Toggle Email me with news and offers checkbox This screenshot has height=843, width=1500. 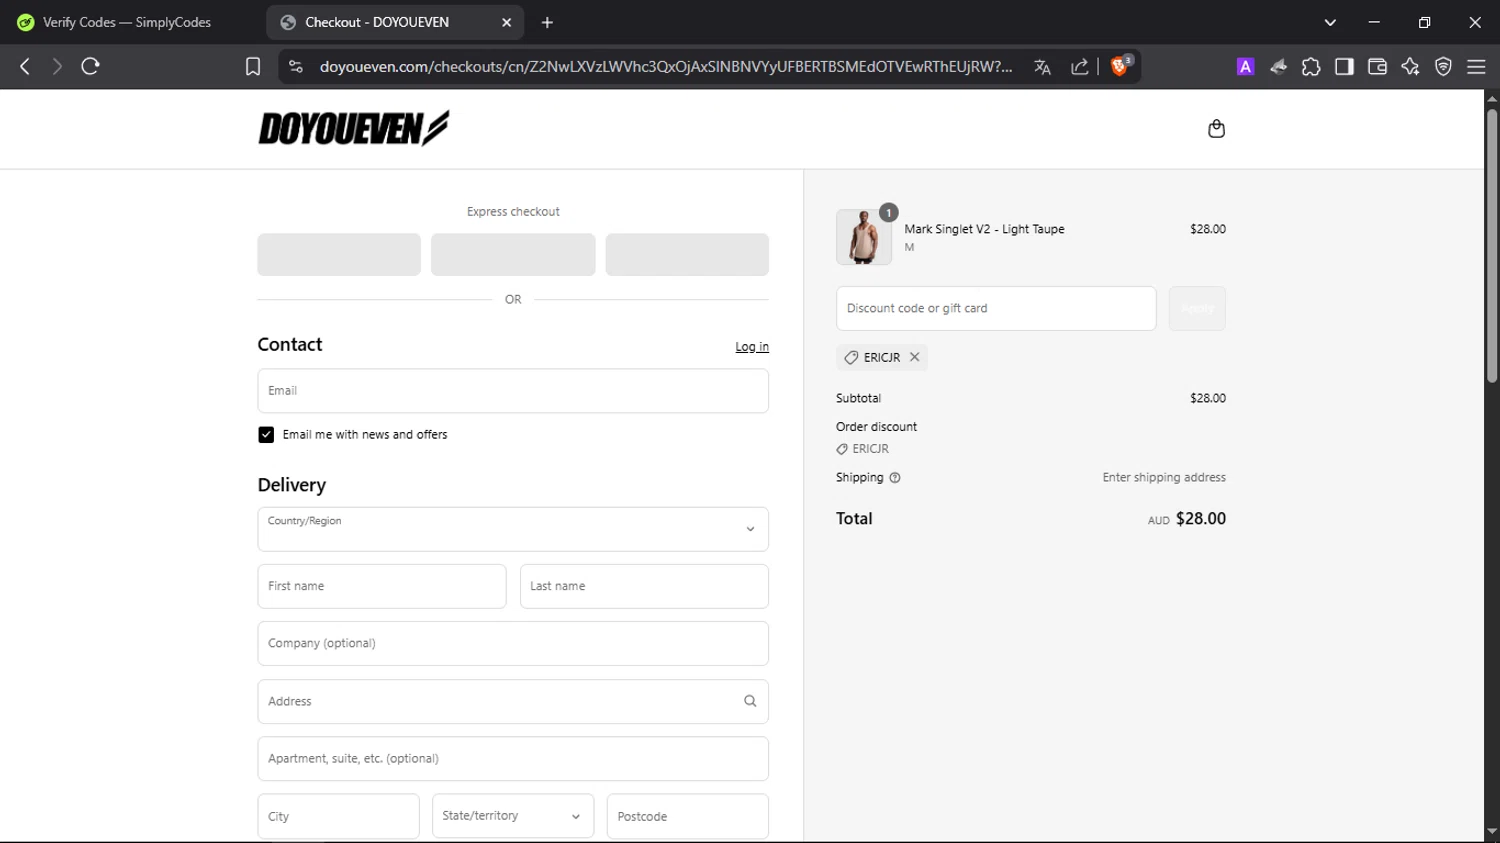tap(266, 435)
